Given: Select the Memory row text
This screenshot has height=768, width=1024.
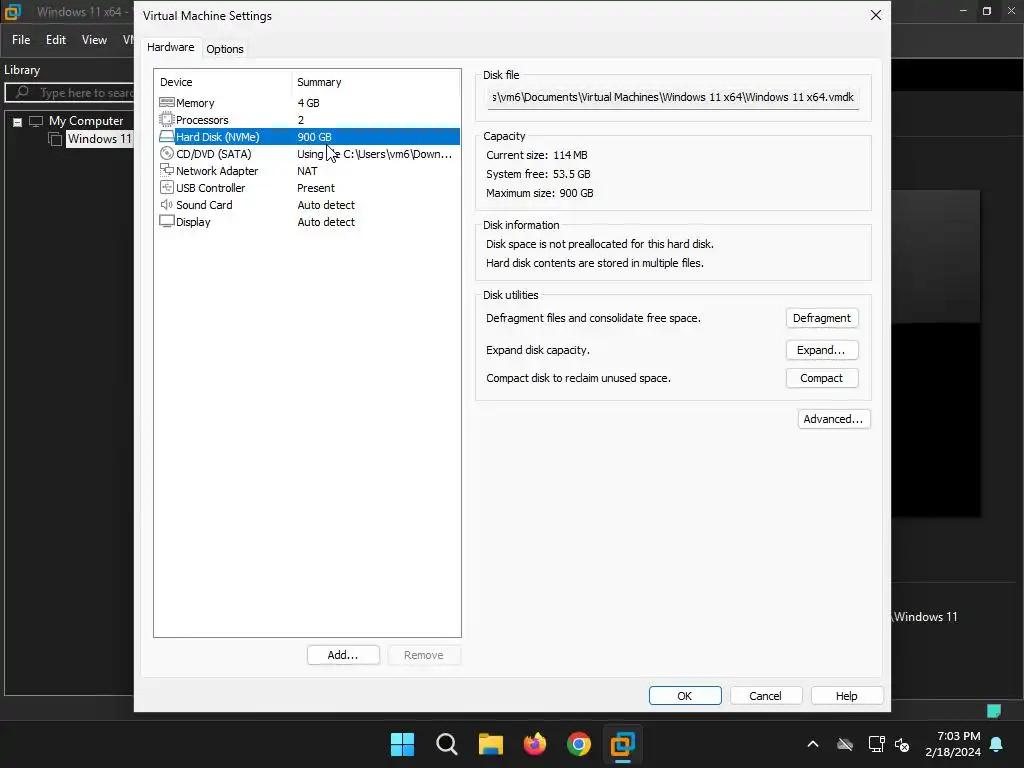Looking at the screenshot, I should [195, 103].
